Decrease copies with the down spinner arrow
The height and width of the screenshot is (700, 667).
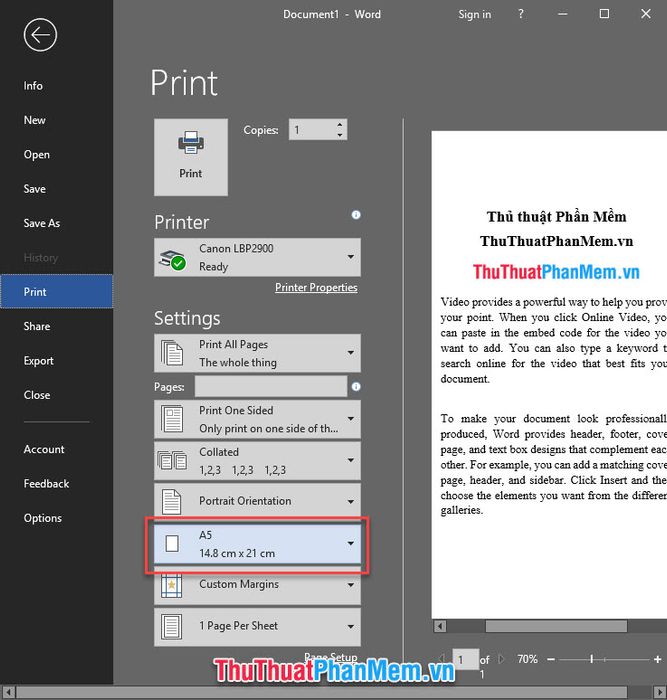(340, 135)
